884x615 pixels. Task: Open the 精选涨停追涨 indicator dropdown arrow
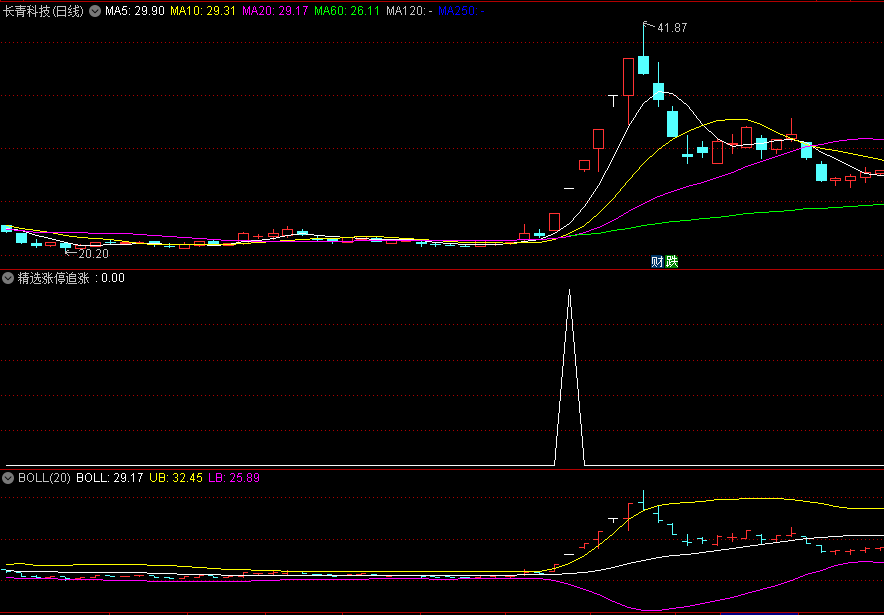(x=8, y=278)
